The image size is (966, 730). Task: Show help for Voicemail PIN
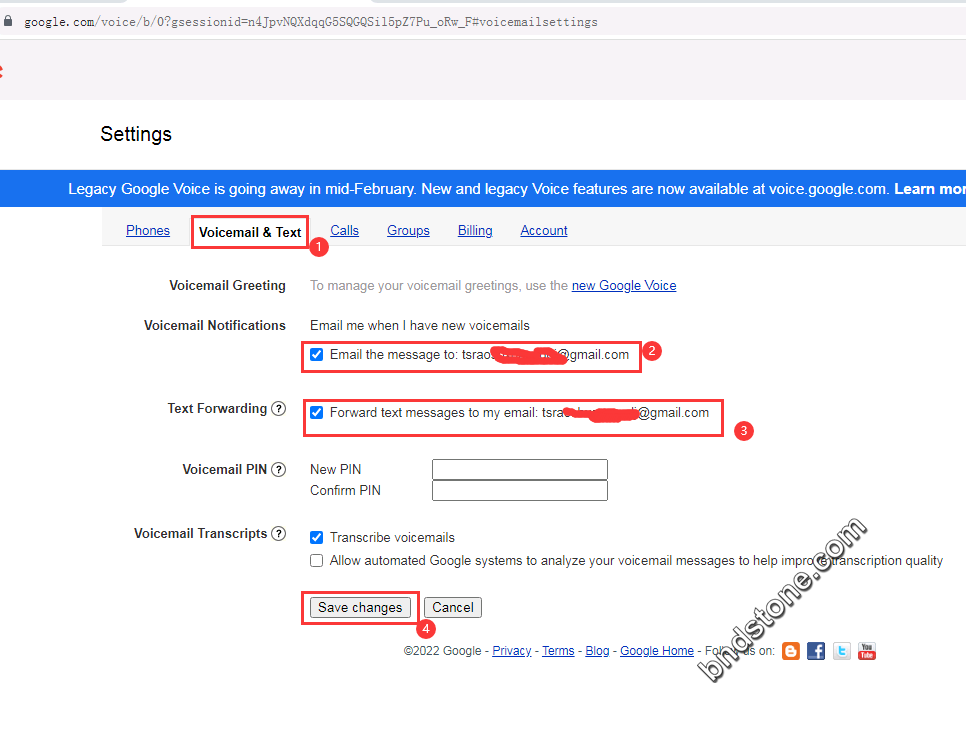(278, 469)
